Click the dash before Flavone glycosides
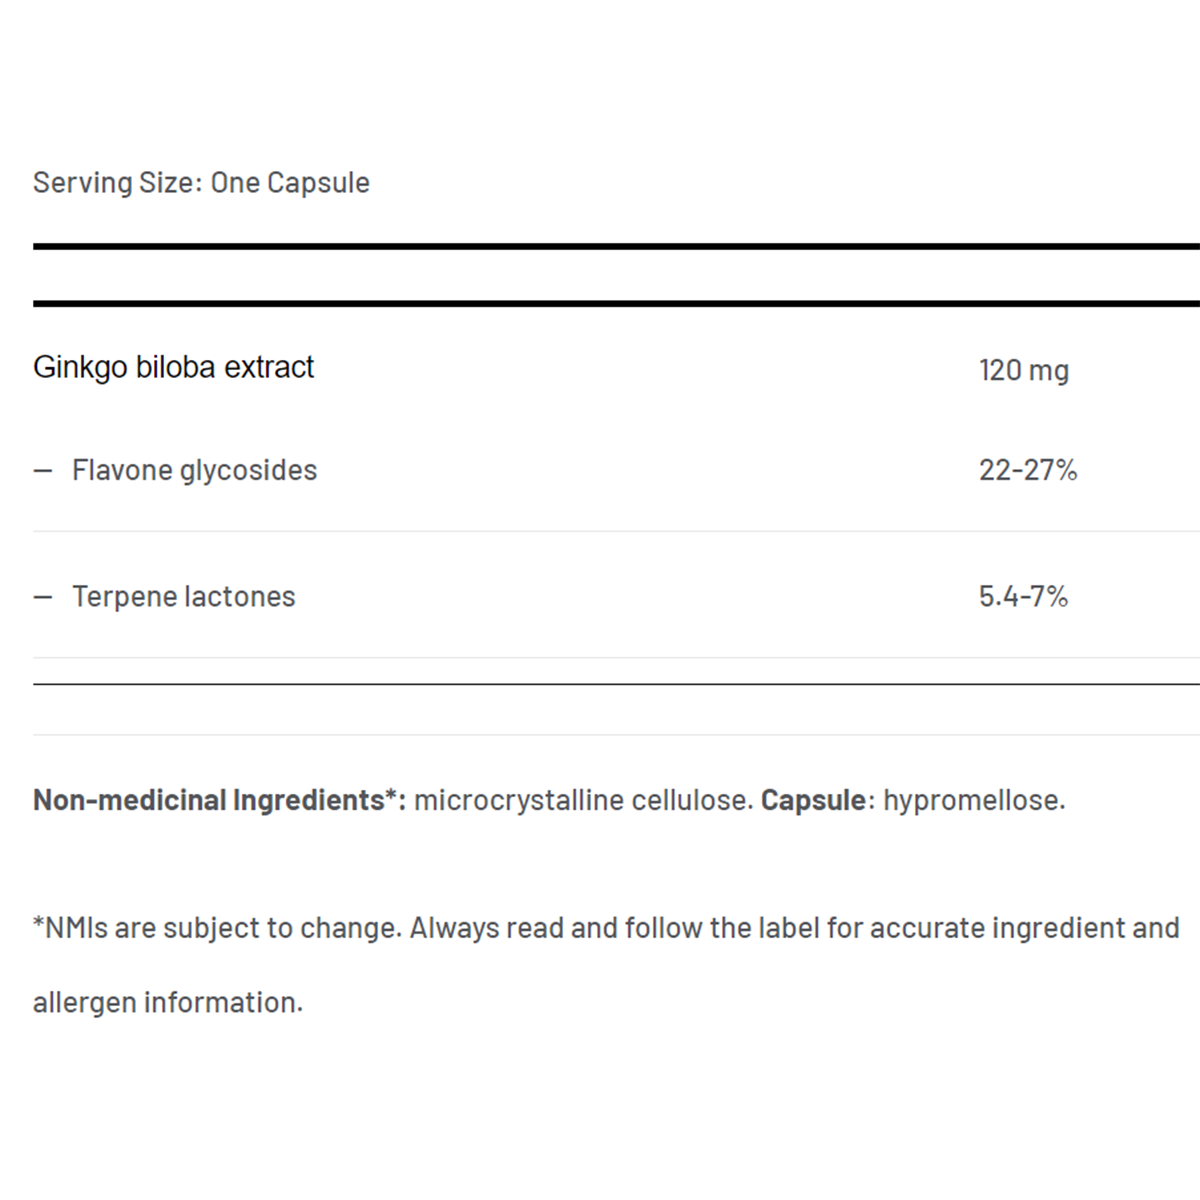The image size is (1200, 1200). click(x=43, y=471)
